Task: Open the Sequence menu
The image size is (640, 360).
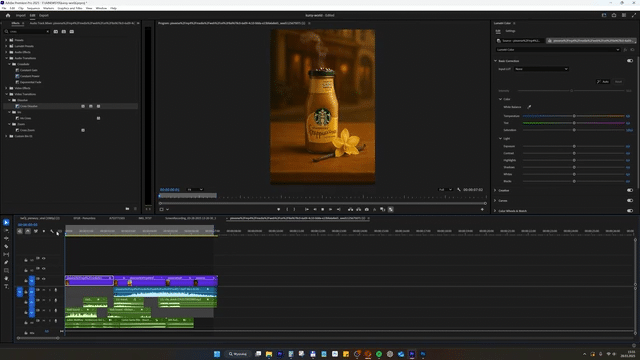Action: [x=33, y=8]
